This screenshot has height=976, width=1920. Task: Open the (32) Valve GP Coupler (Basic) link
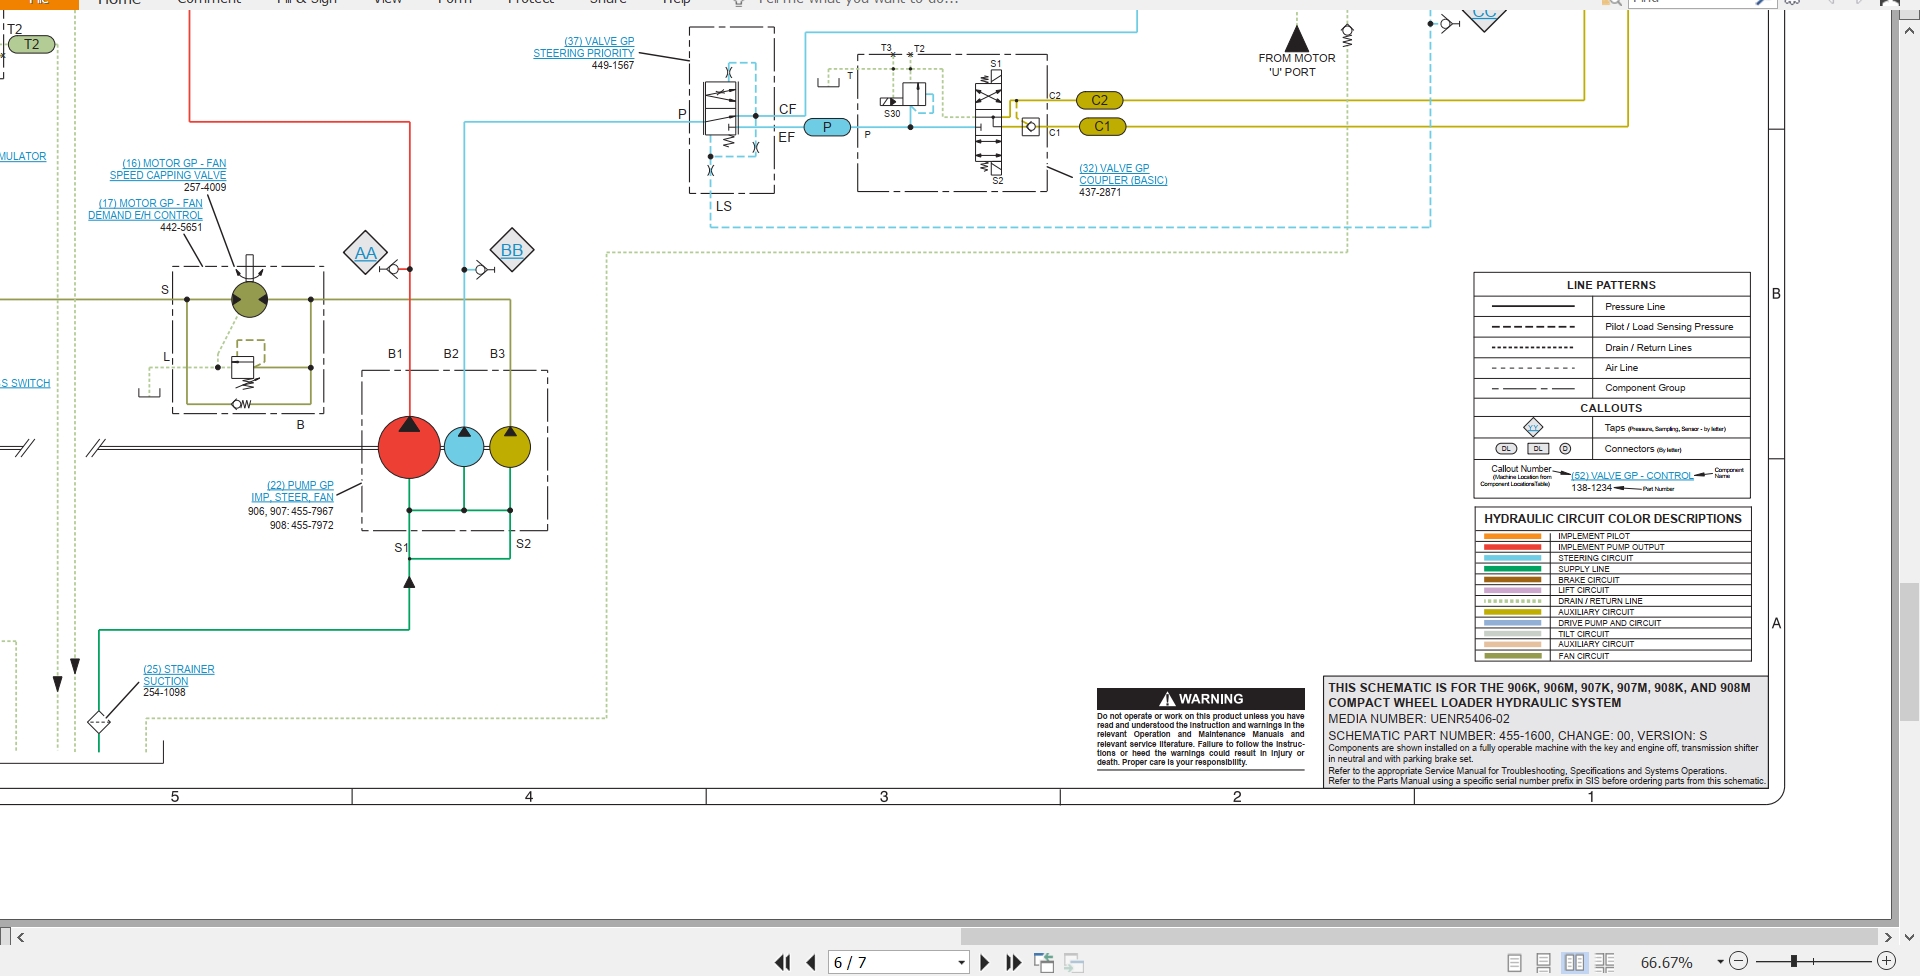[1123, 174]
